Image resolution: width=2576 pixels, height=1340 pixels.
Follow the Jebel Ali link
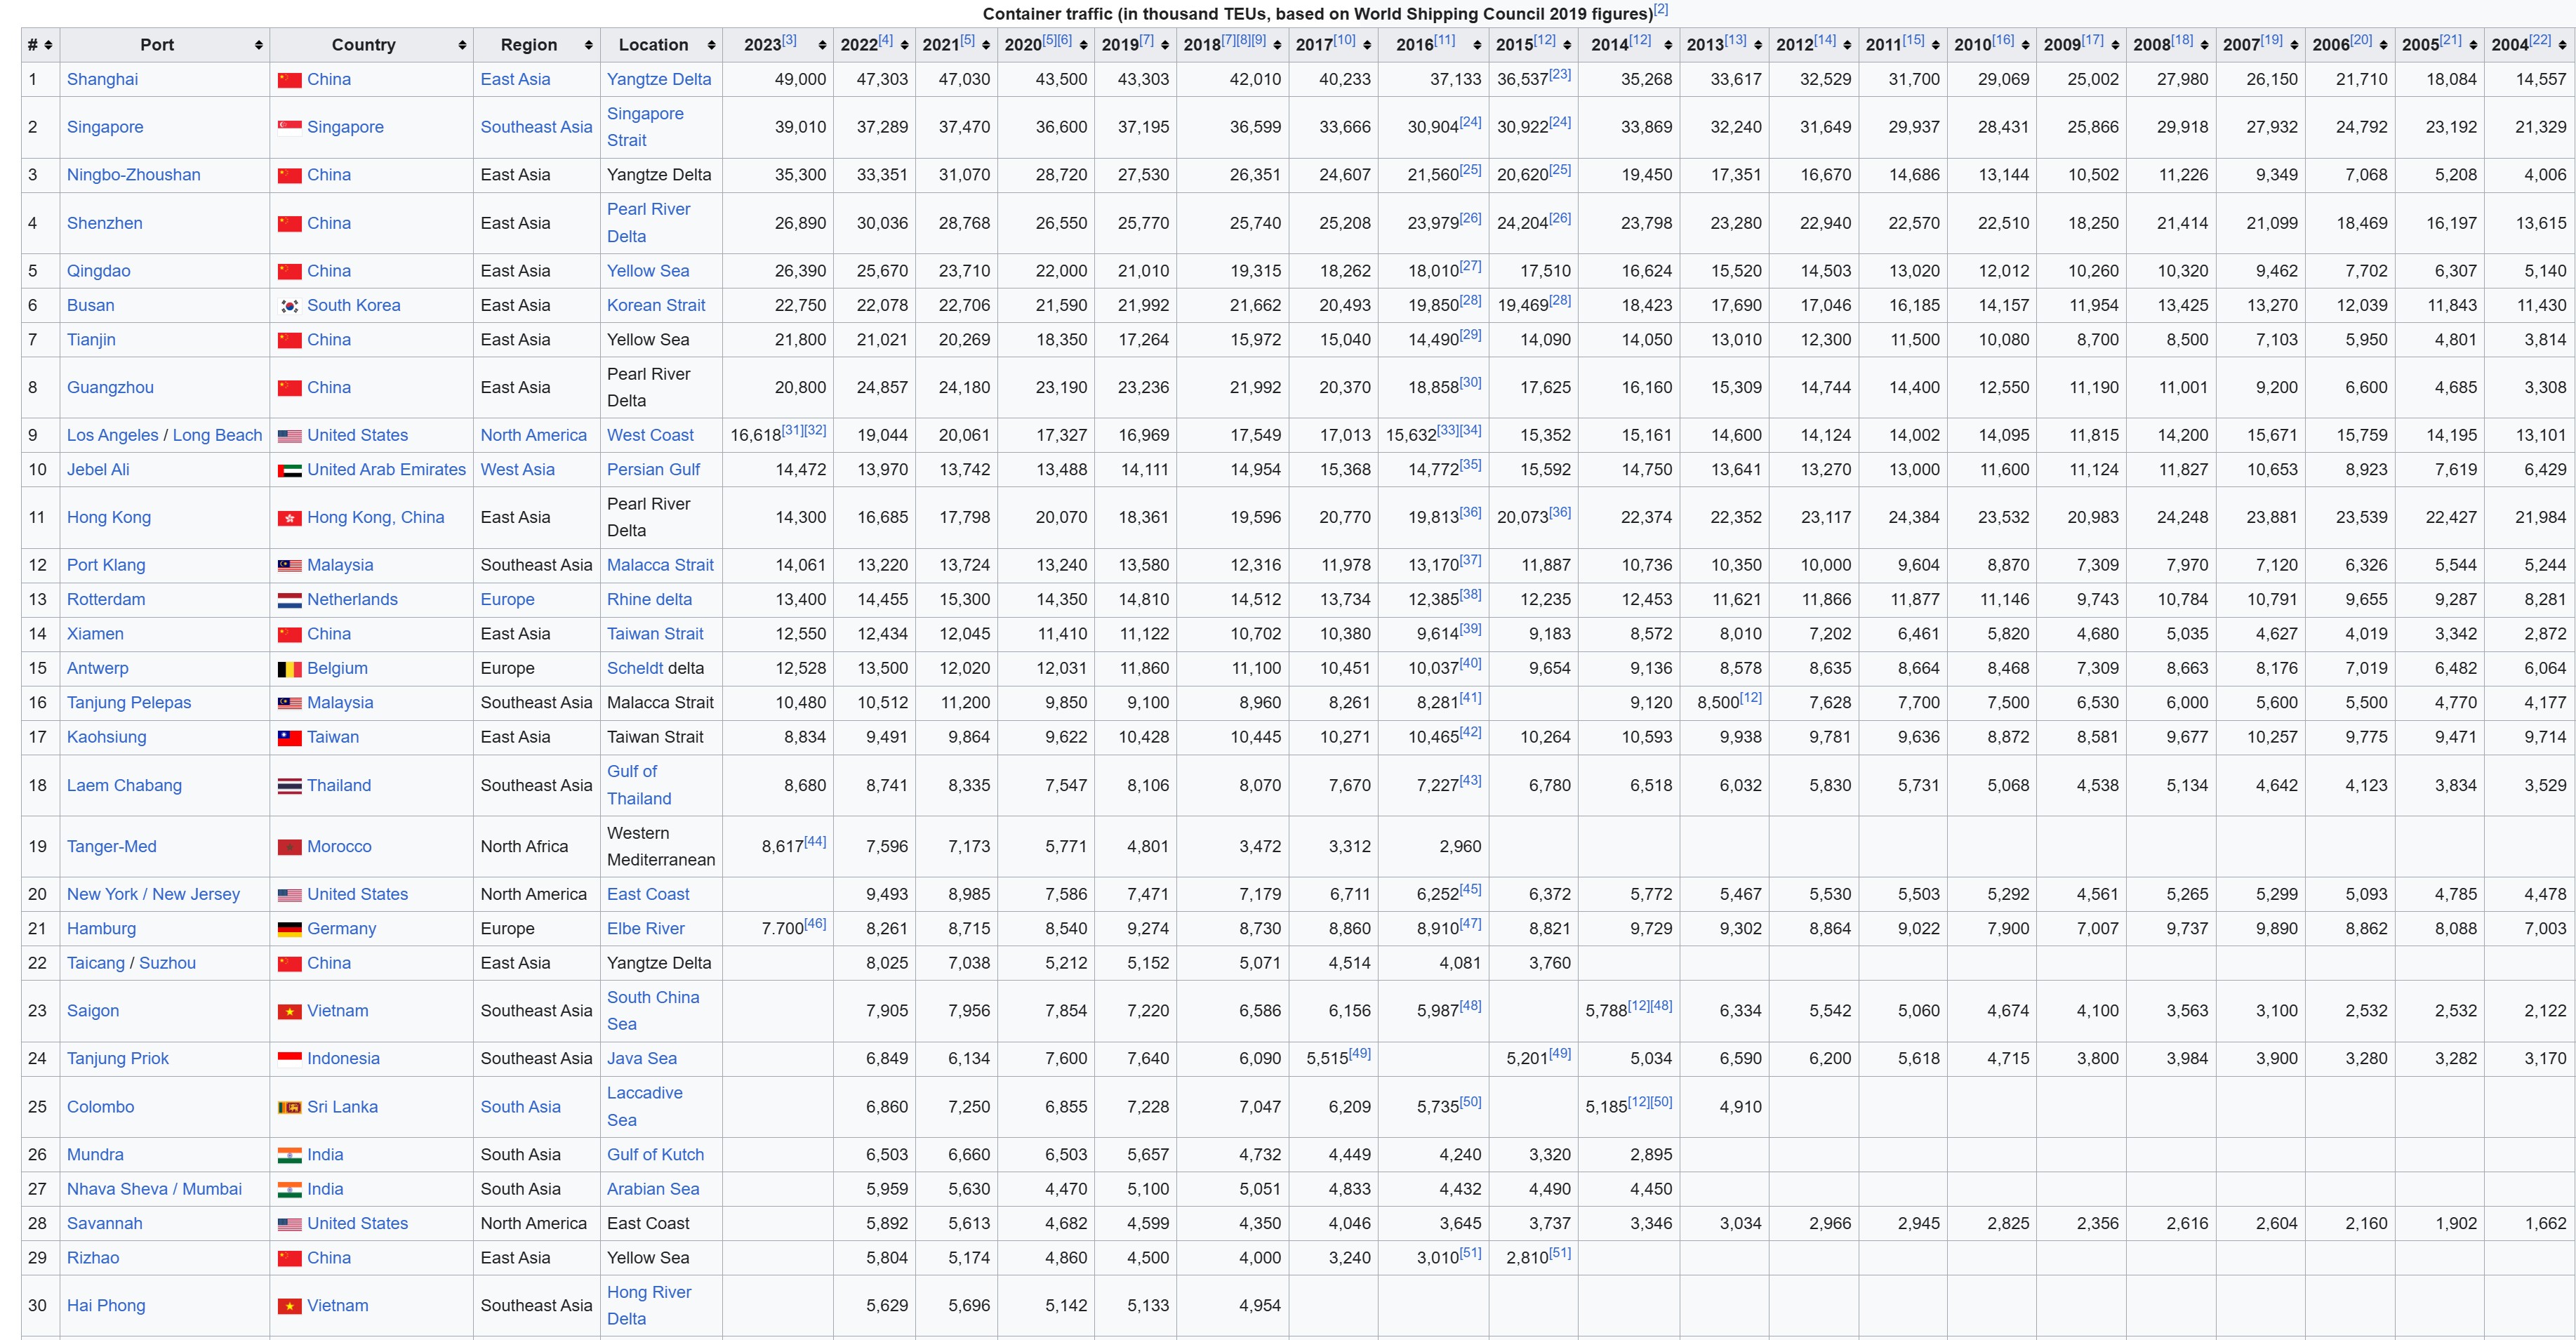pos(98,470)
